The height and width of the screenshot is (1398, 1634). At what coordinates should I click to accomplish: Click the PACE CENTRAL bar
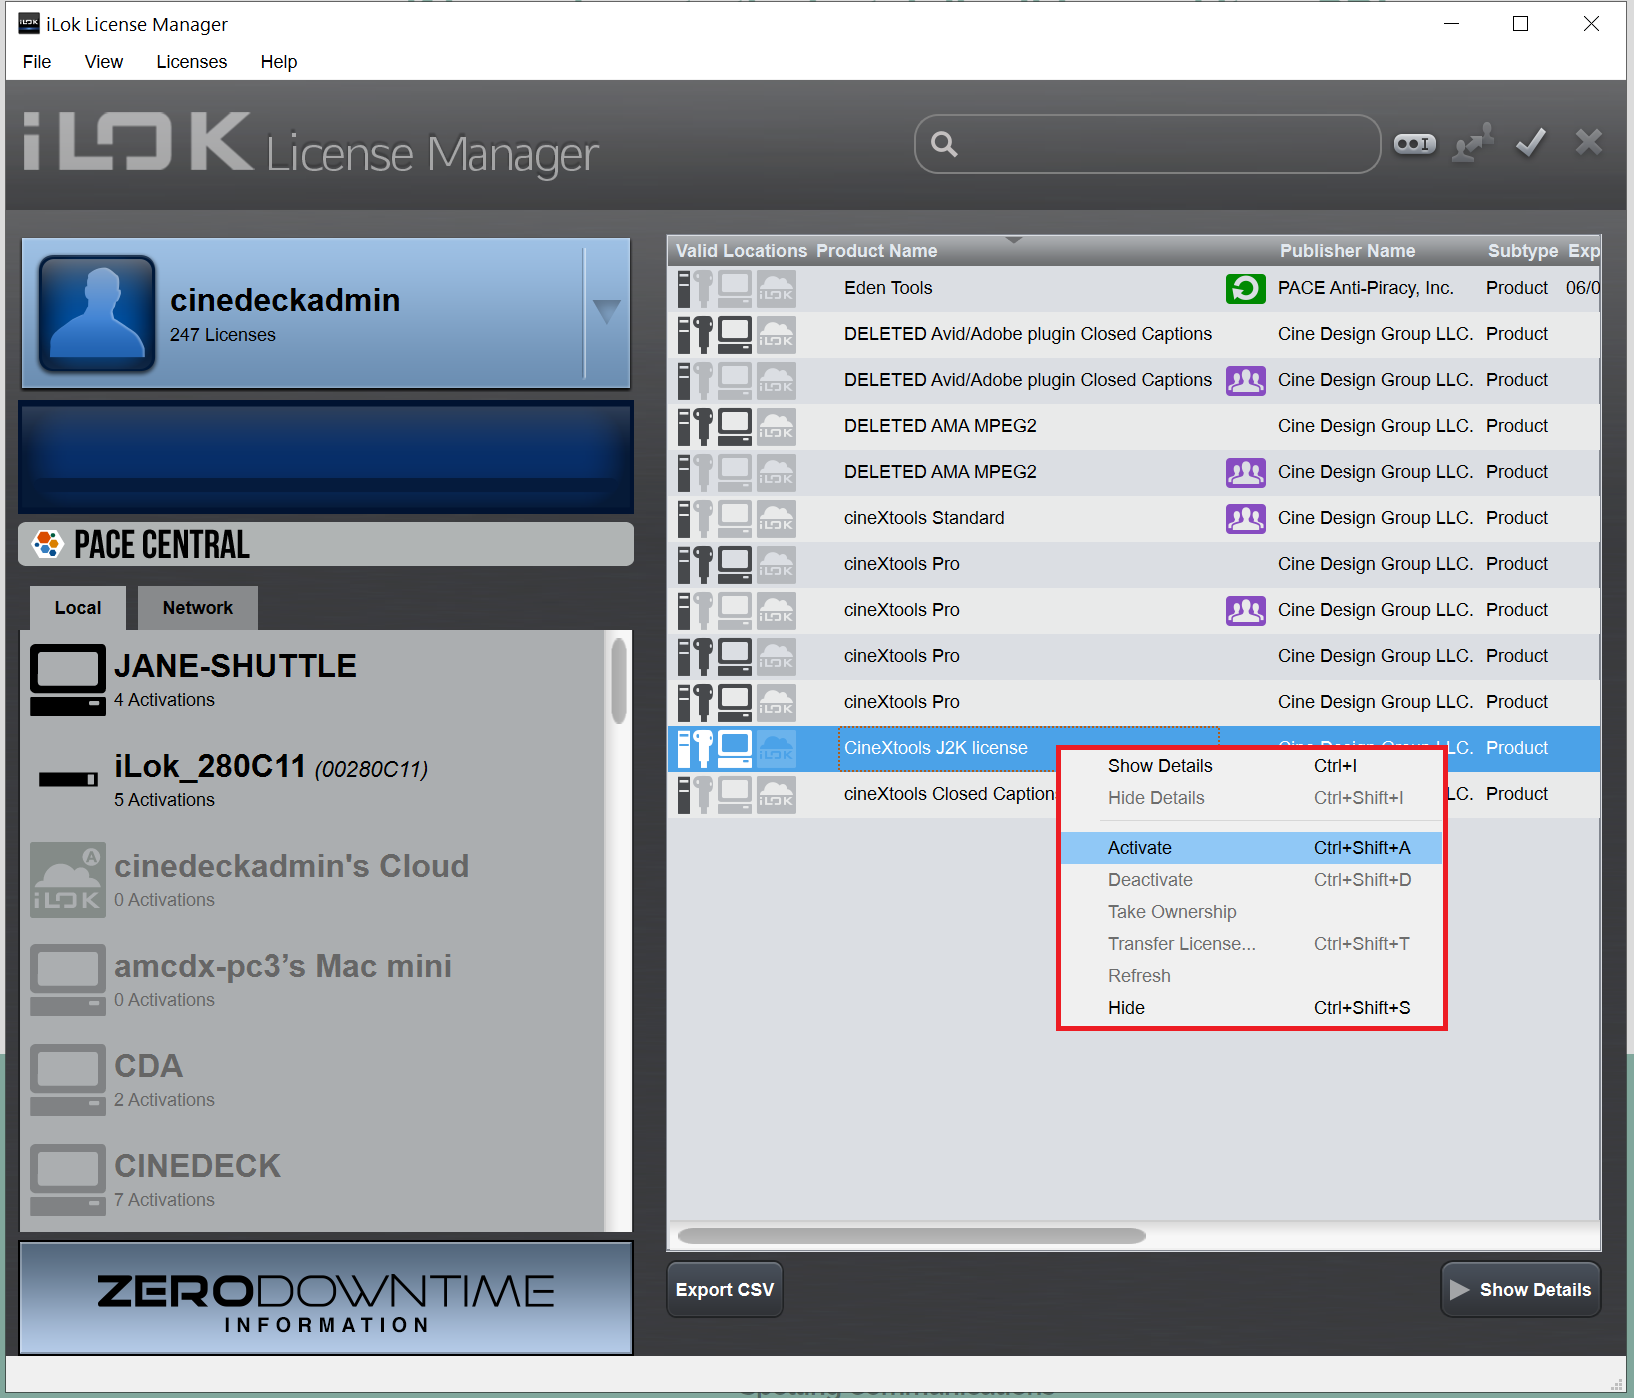pyautogui.click(x=326, y=544)
